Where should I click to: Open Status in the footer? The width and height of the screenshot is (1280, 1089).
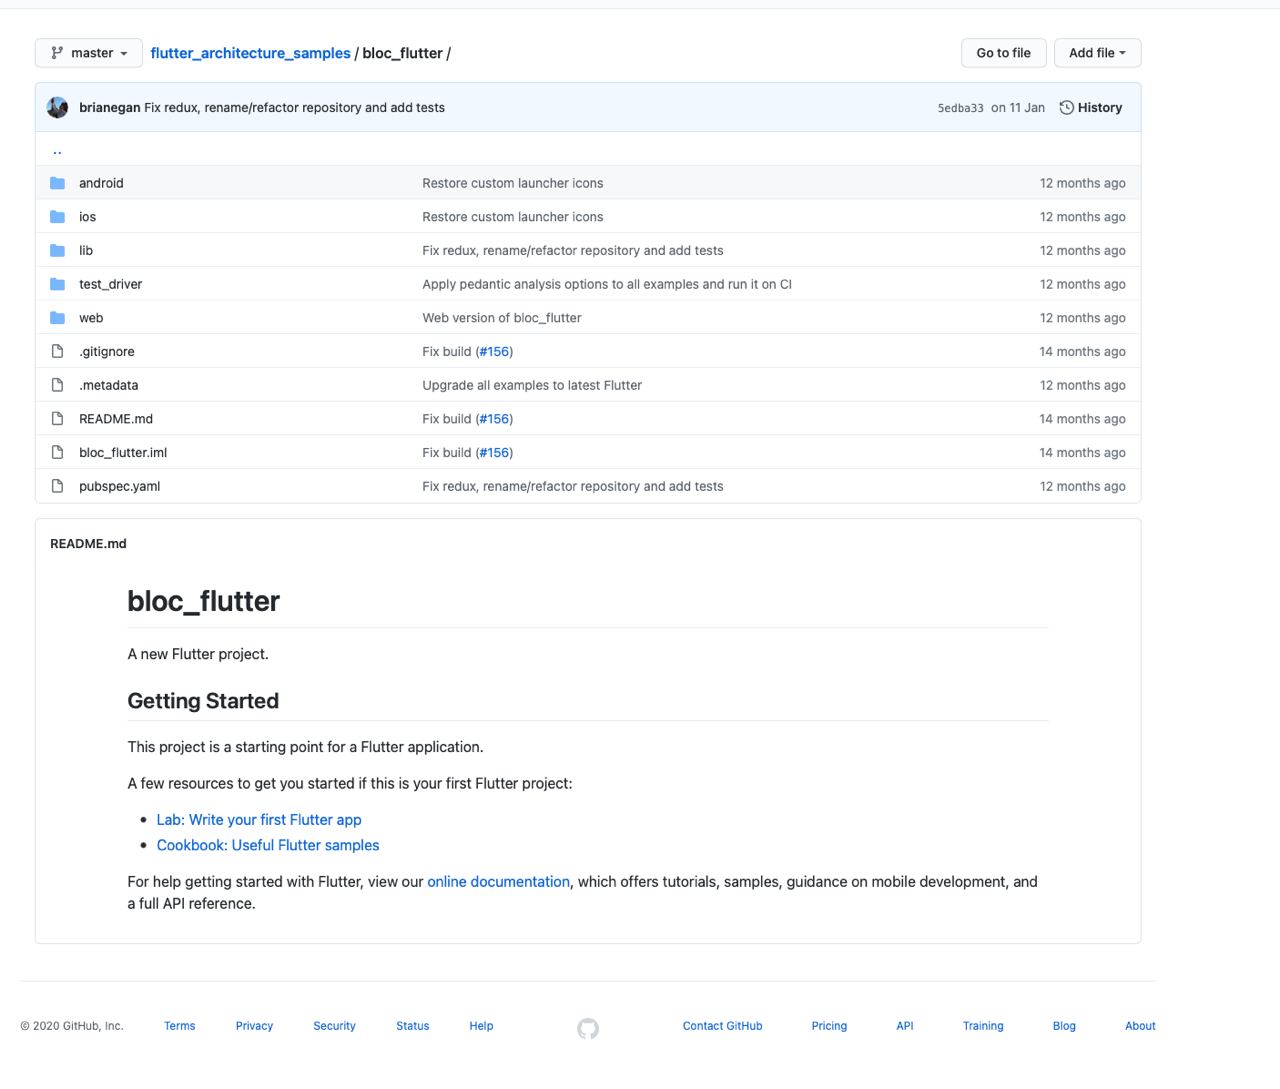click(412, 1026)
